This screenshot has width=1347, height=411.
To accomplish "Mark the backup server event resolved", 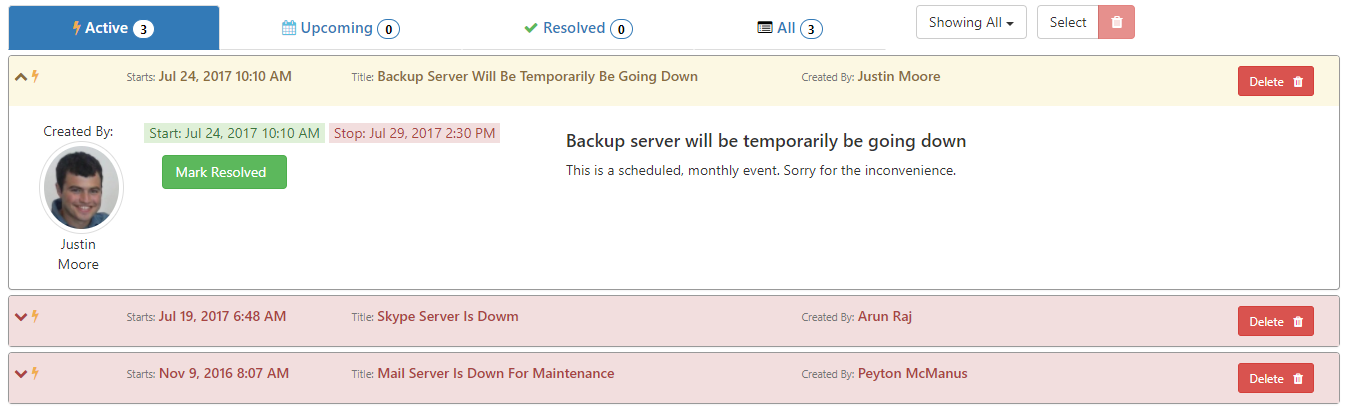I will 224,172.
